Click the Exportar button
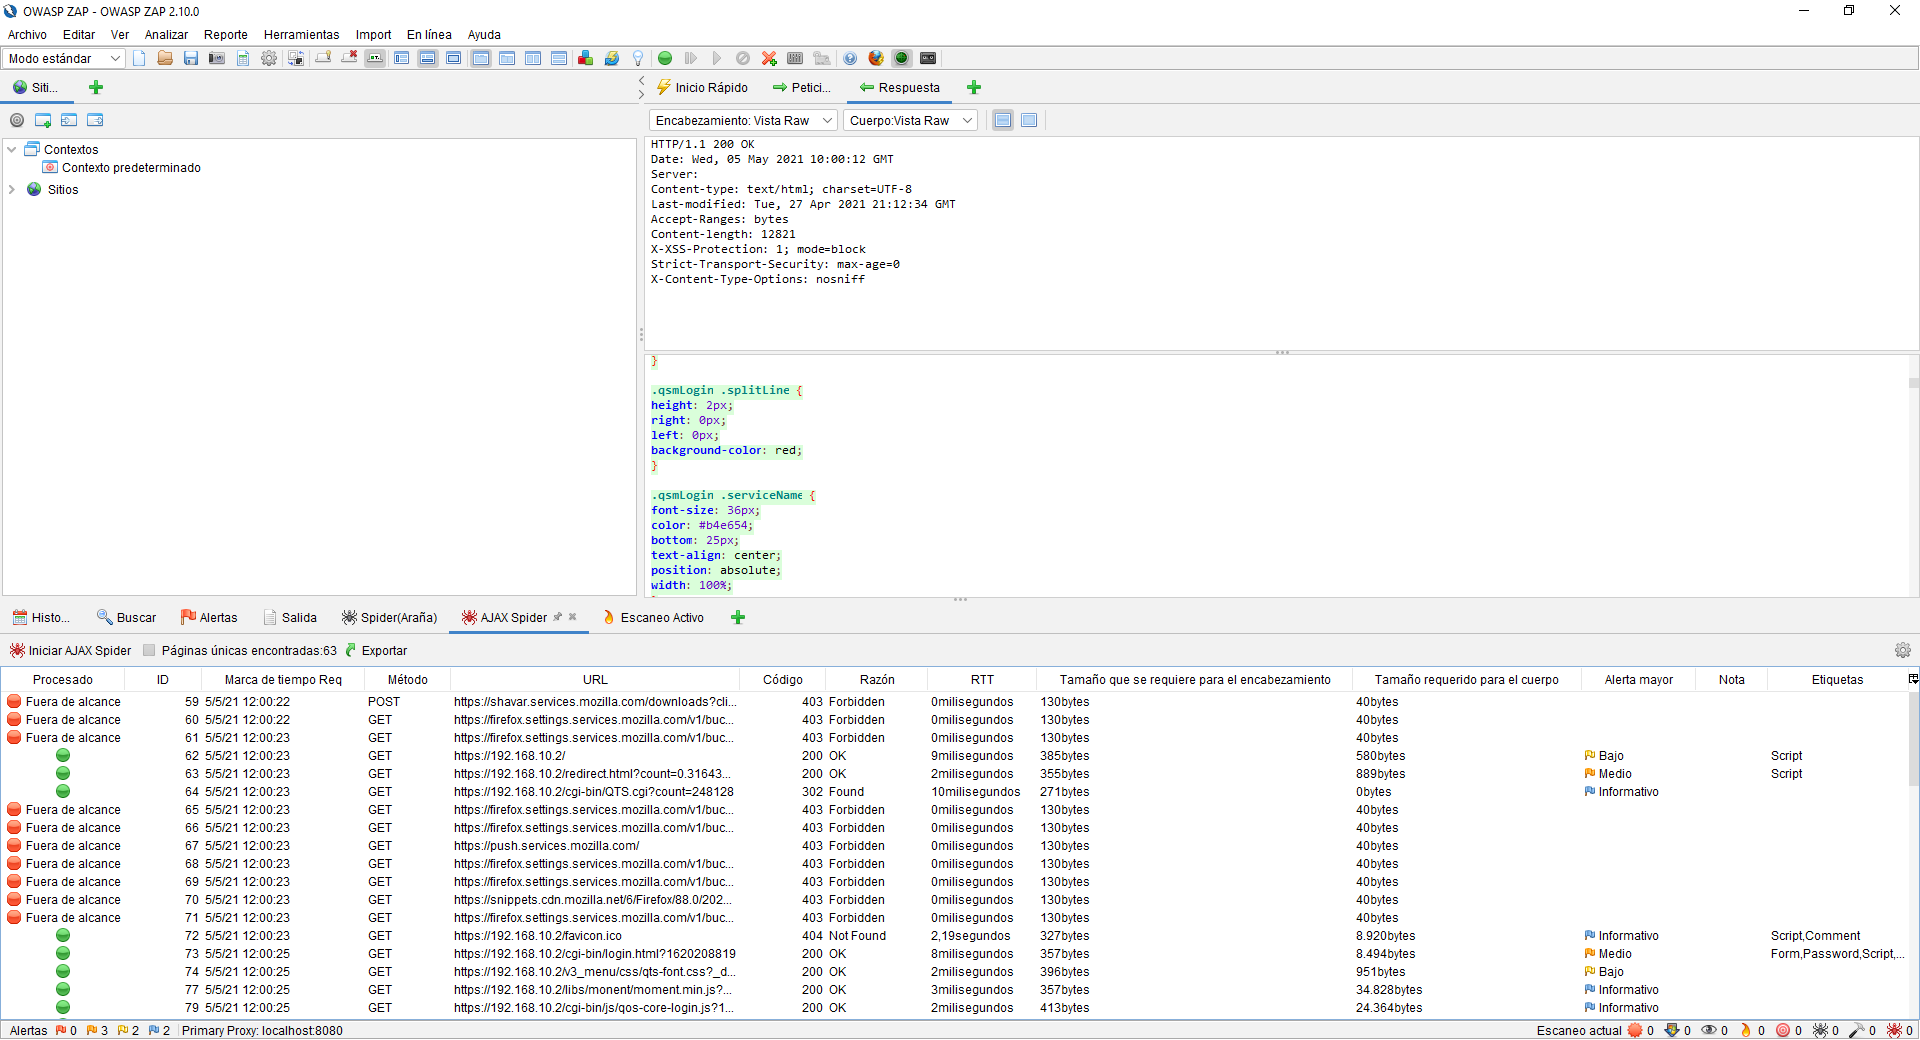 click(x=376, y=650)
